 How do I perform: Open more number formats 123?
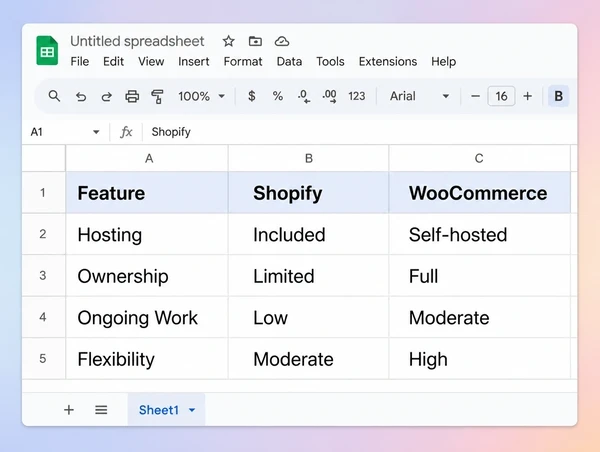click(x=357, y=96)
